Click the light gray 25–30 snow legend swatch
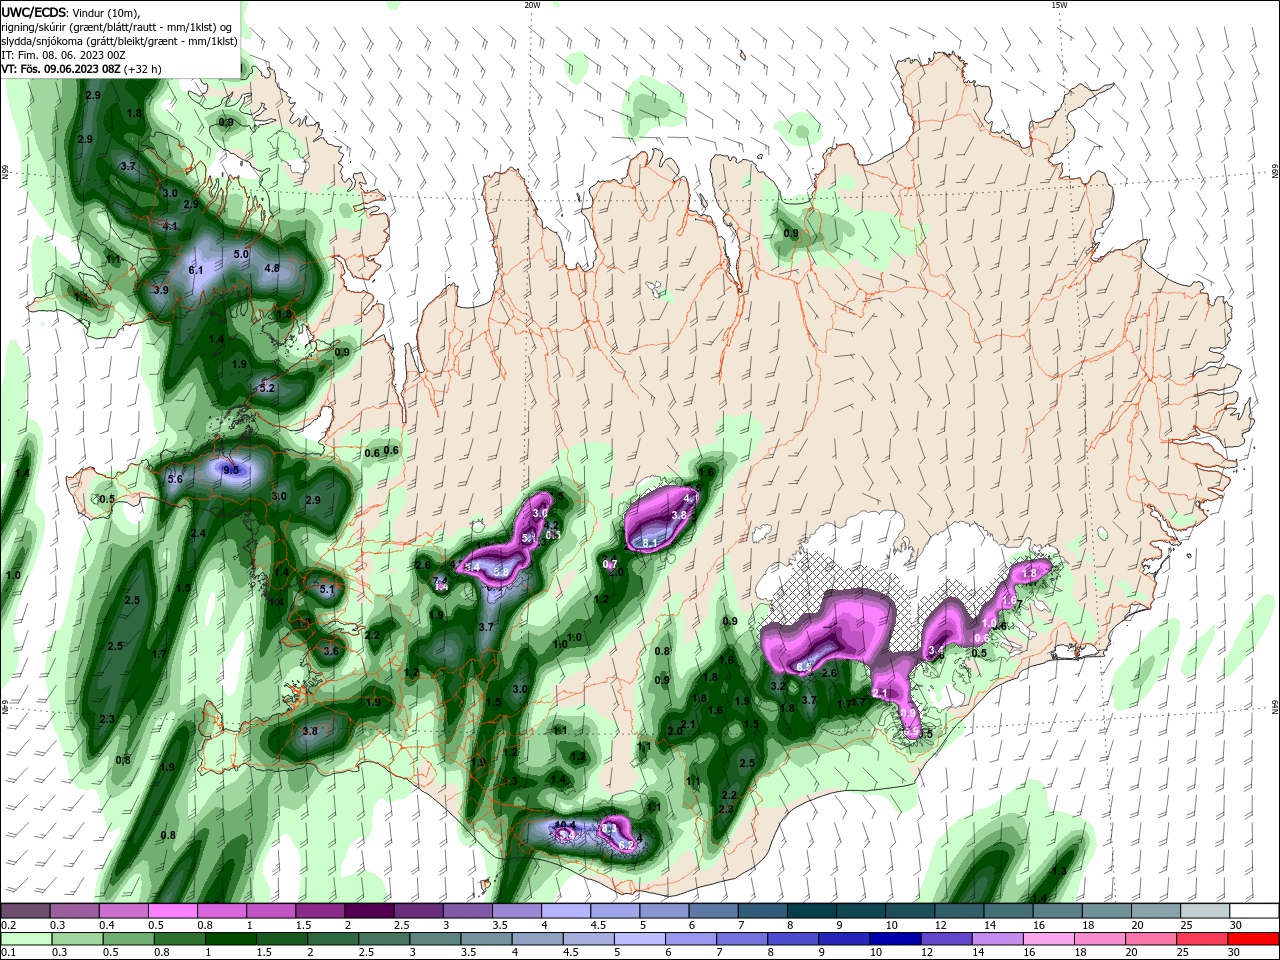1280x960 pixels. pos(1205,911)
